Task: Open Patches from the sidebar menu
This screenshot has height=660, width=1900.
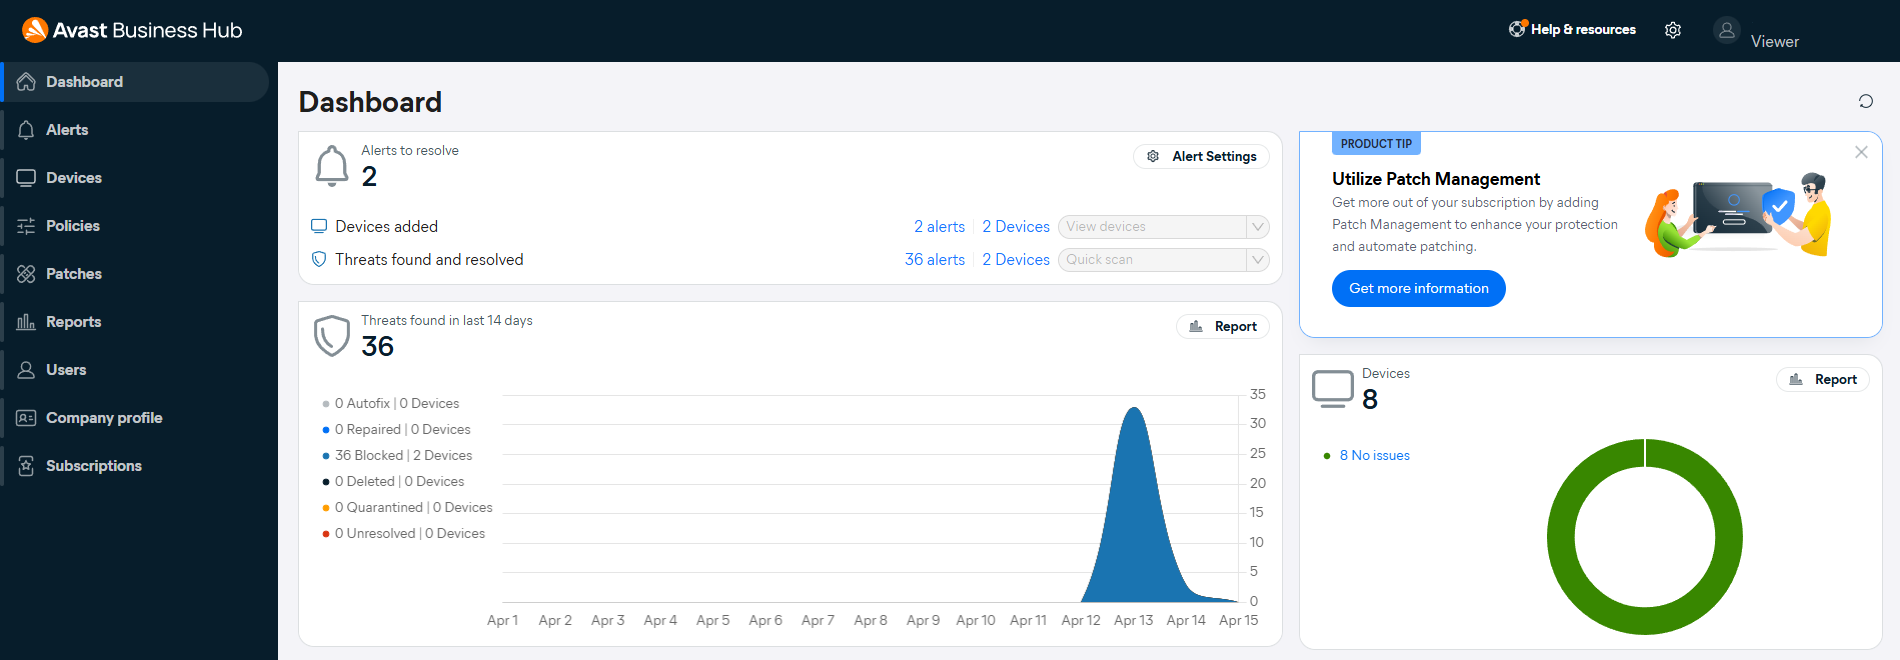Action: coord(136,274)
